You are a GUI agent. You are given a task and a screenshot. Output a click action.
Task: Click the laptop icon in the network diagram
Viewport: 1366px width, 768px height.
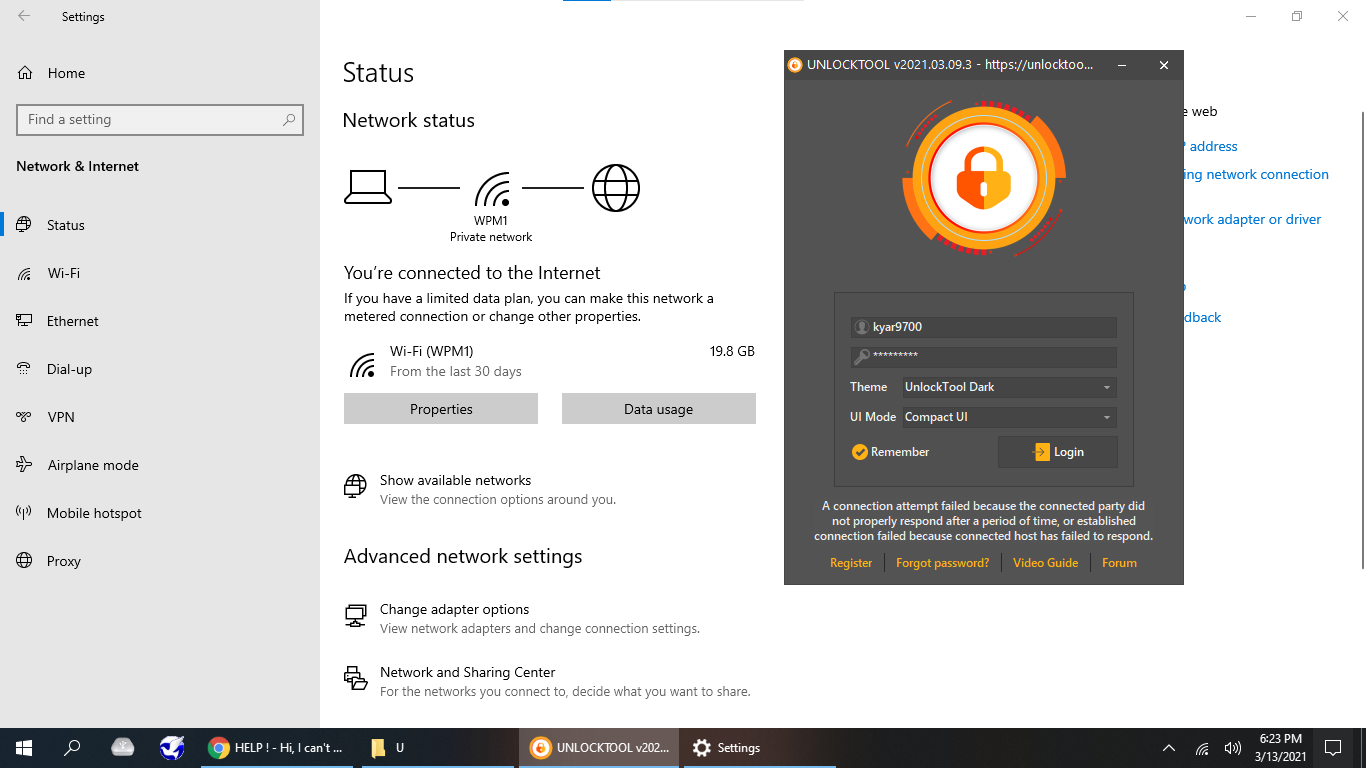click(368, 188)
